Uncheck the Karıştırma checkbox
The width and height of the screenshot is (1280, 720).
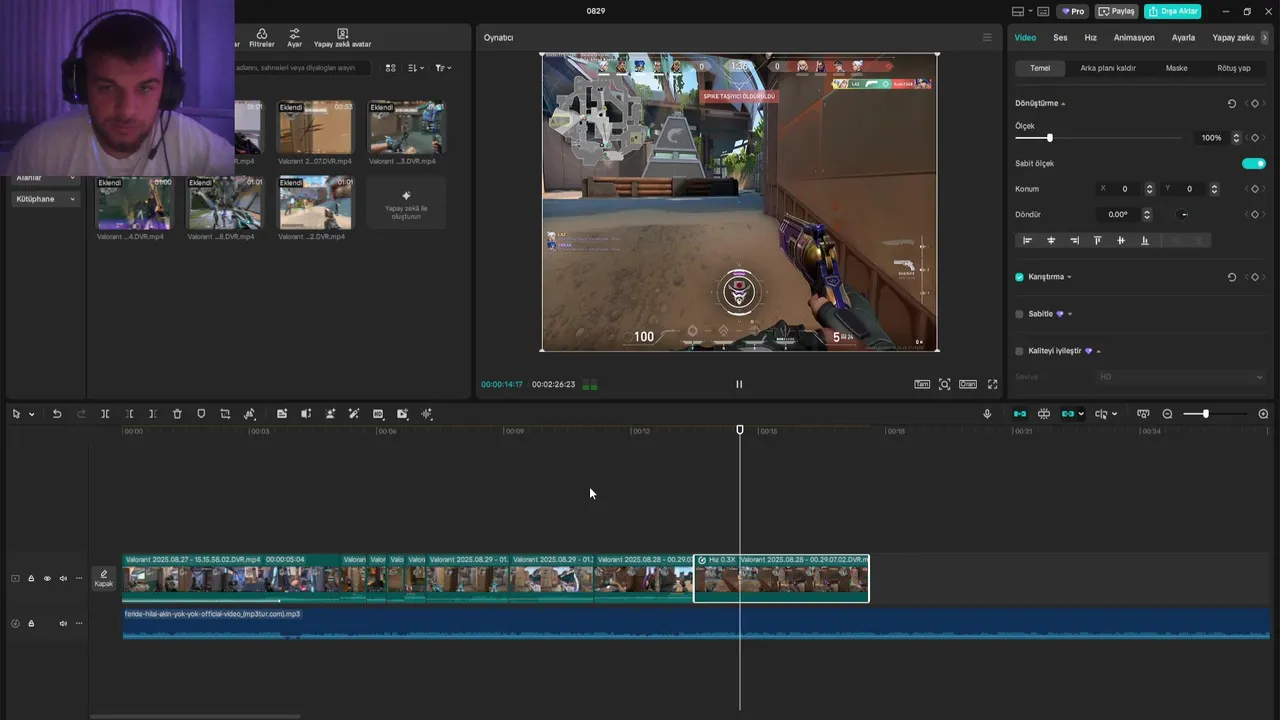[x=1019, y=277]
